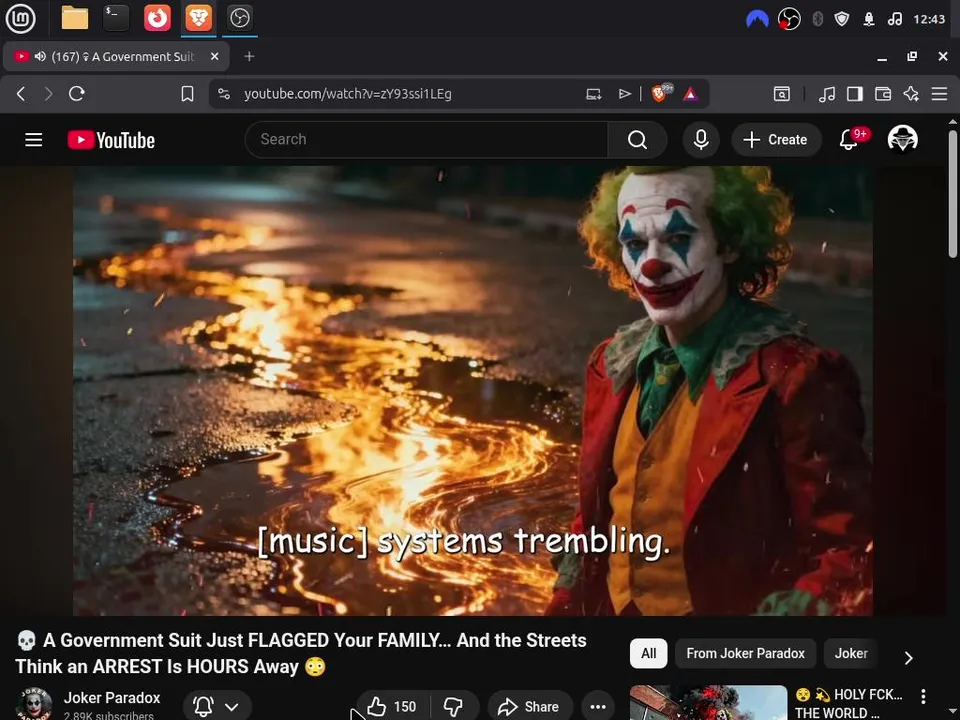
Task: Mute the tab via speaker icon
Action: 40,56
